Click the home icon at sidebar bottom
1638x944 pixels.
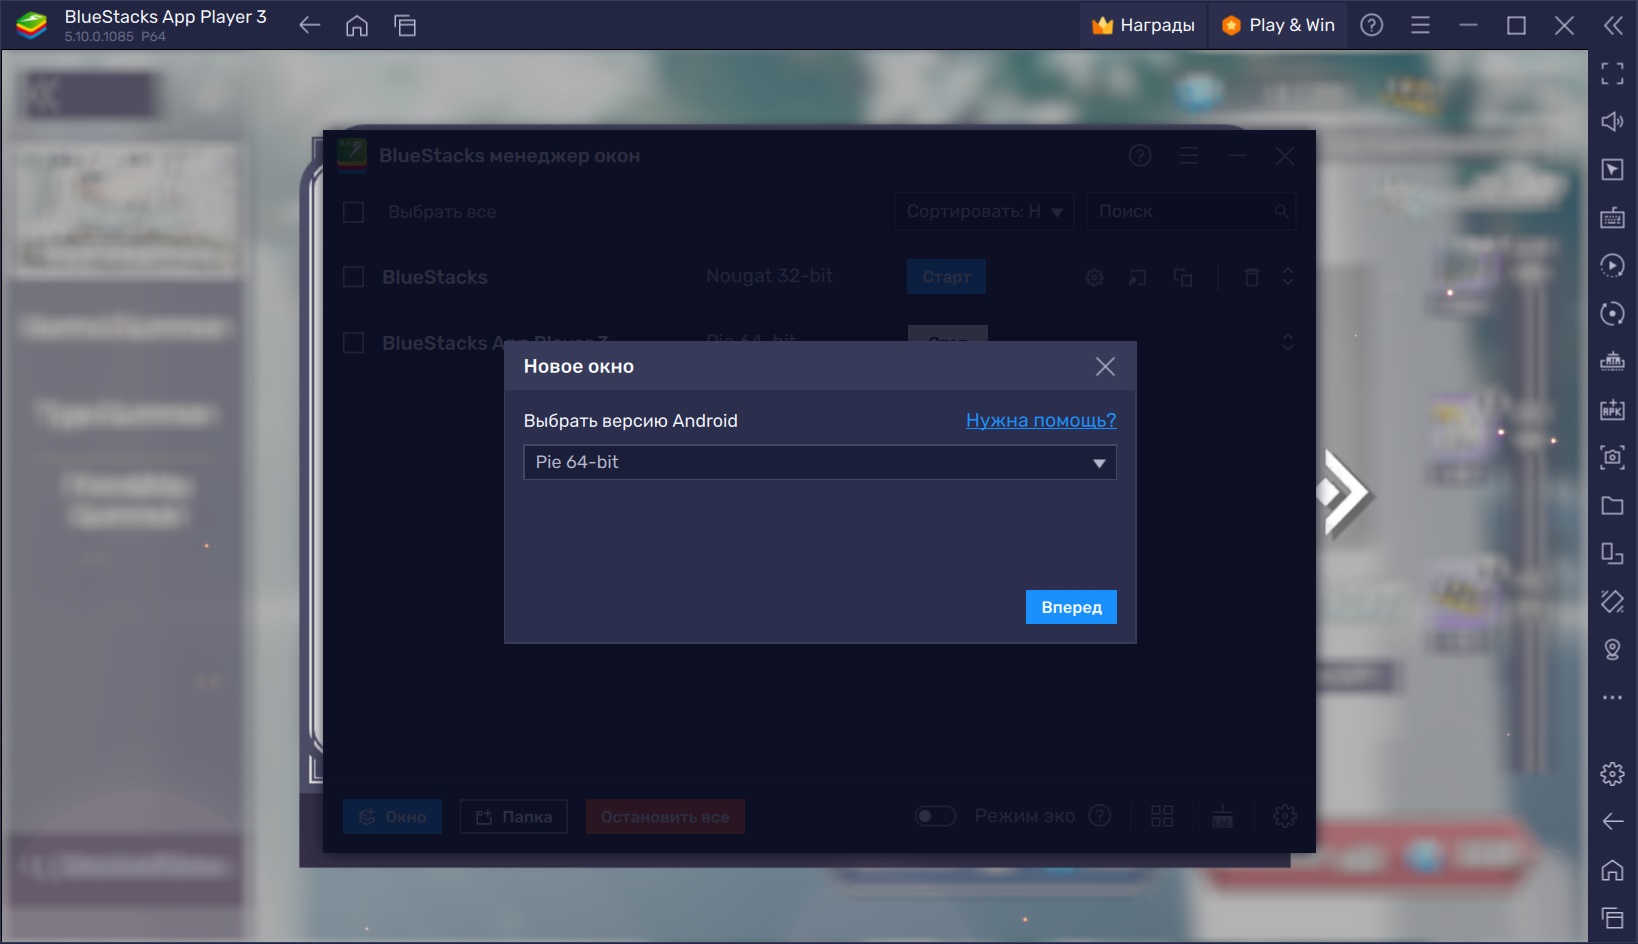(x=1612, y=869)
